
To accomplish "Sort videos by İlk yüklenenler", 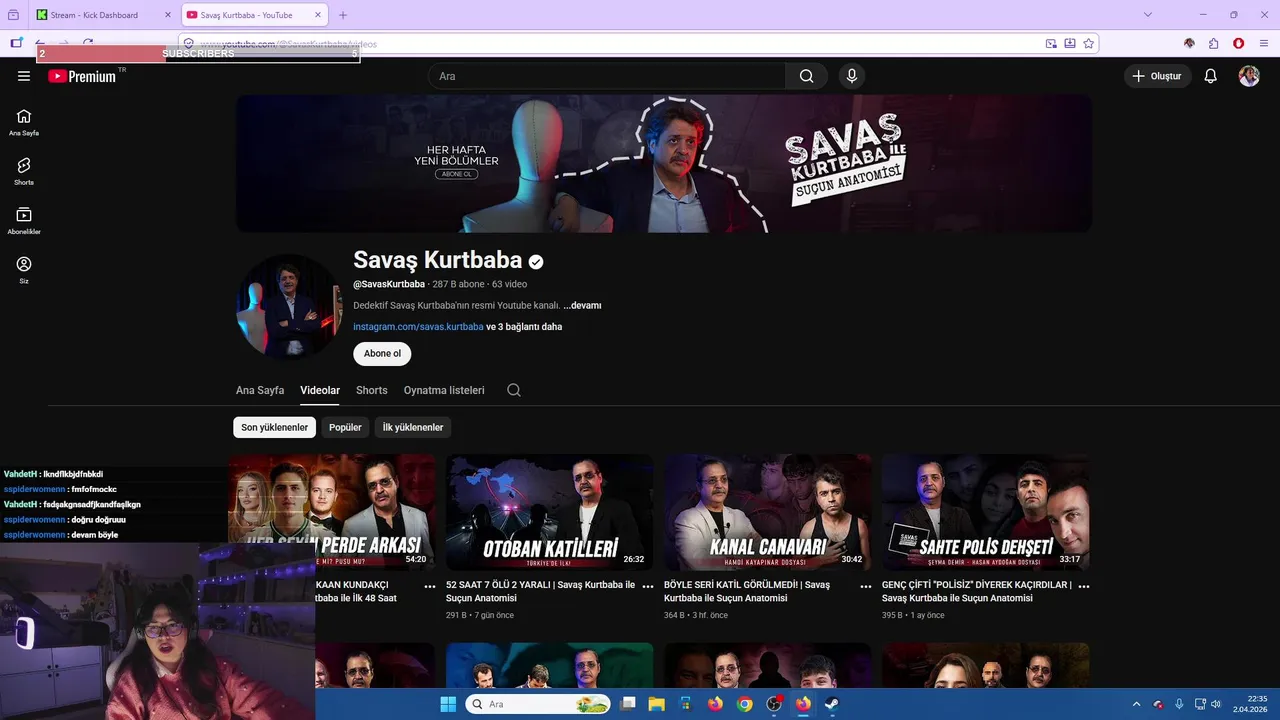I will 413,427.
